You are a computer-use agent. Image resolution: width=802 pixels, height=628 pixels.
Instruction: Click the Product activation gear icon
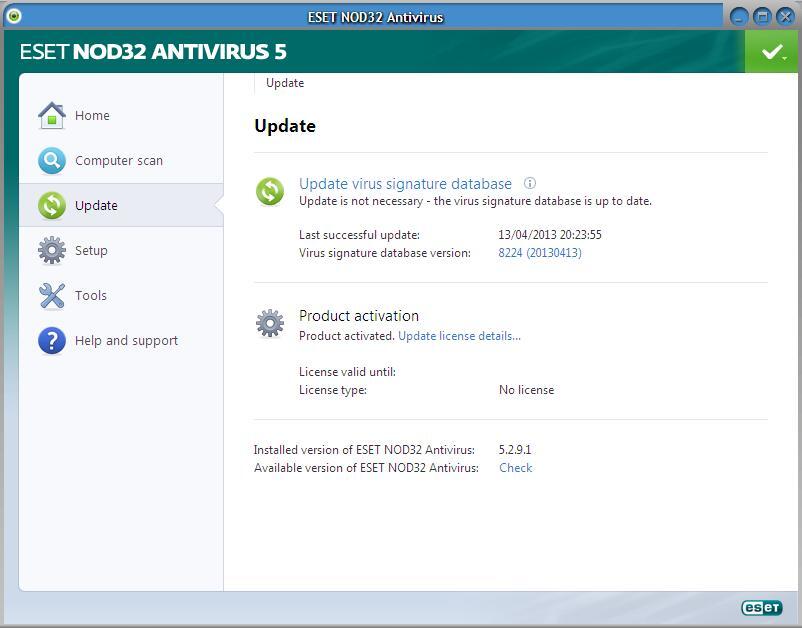tap(270, 323)
